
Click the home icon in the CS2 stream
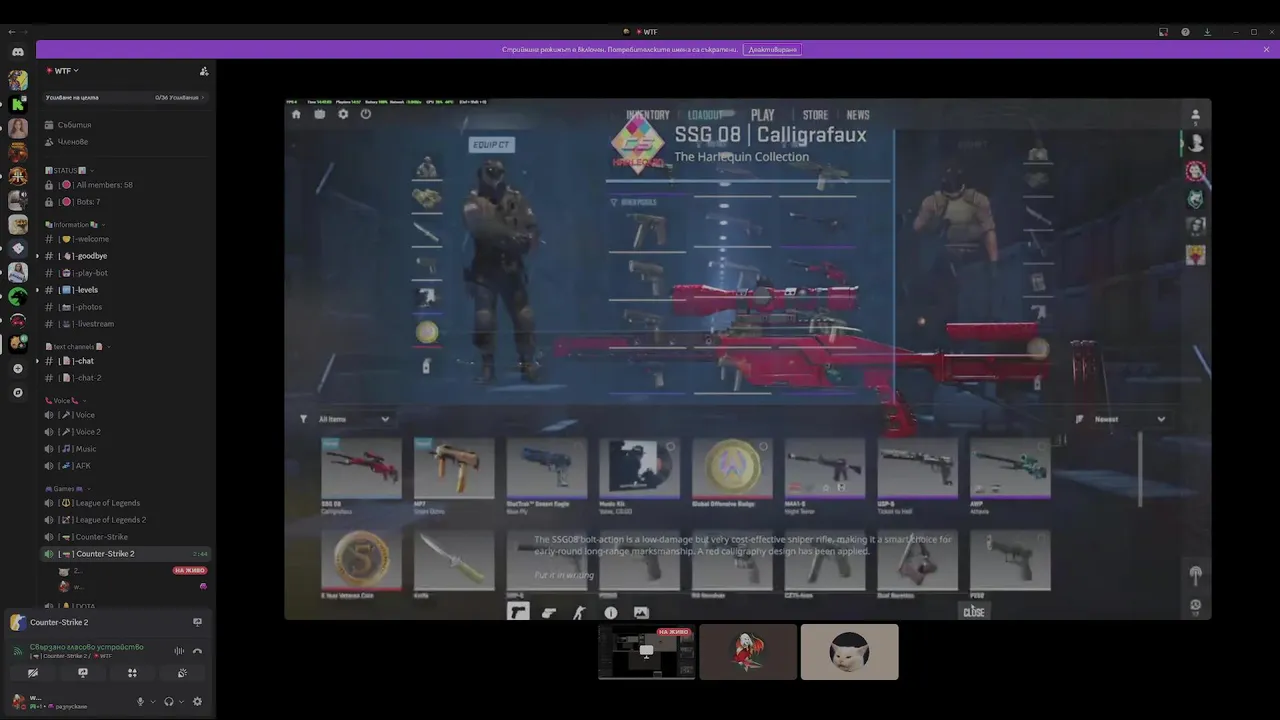click(296, 114)
